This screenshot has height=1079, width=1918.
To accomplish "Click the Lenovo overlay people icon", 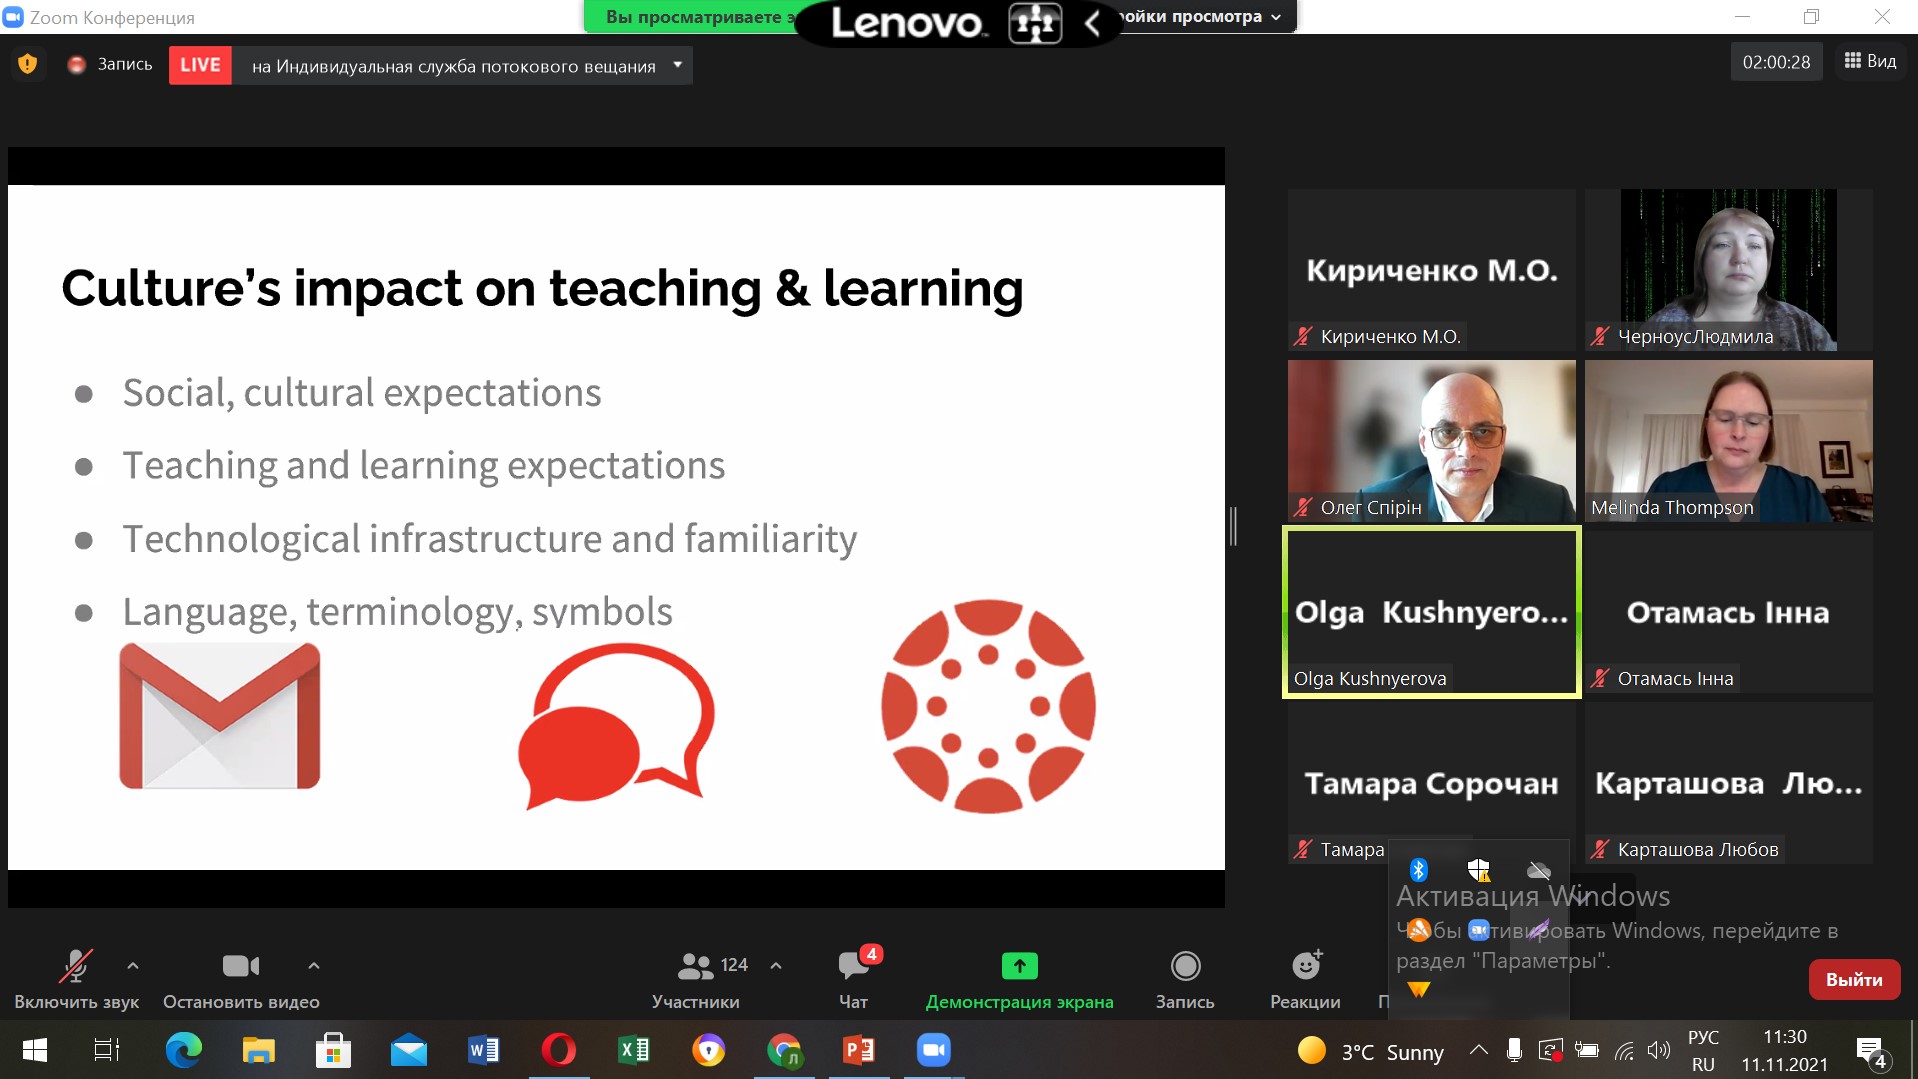I will [1035, 23].
